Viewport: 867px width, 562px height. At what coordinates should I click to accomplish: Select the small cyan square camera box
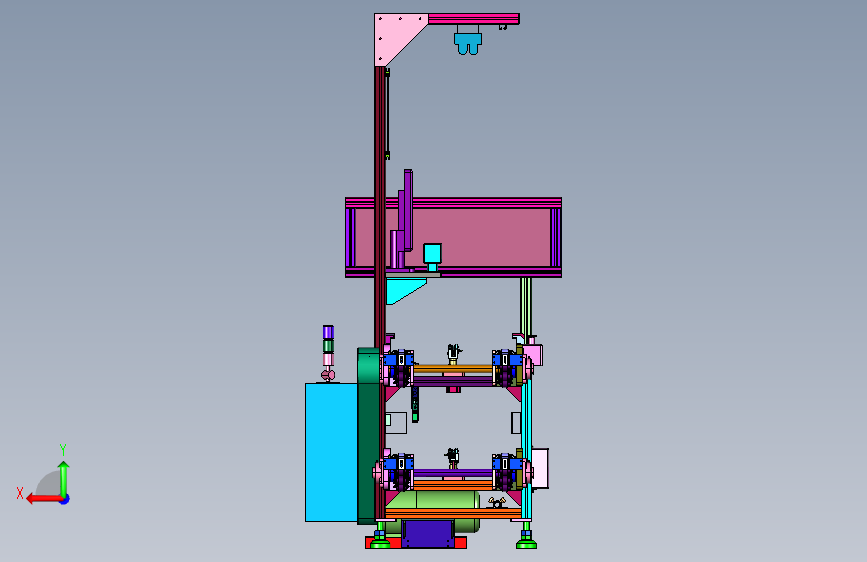click(432, 254)
